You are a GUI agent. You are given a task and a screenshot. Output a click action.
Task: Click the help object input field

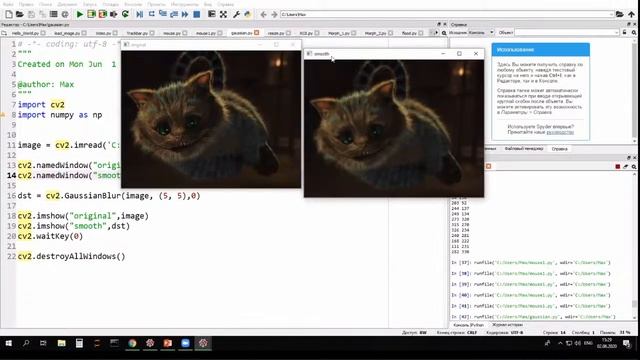point(567,32)
